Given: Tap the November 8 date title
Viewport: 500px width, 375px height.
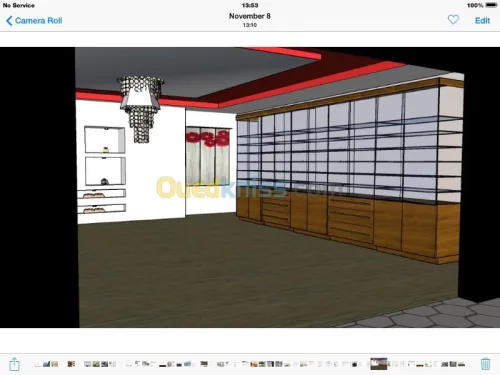Looking at the screenshot, I should pos(250,16).
